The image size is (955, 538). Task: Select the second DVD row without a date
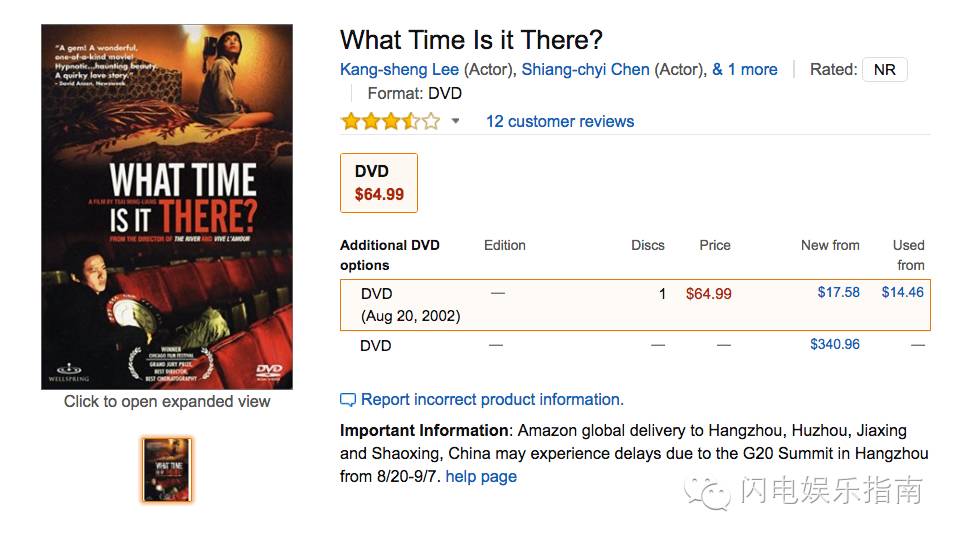(x=376, y=346)
